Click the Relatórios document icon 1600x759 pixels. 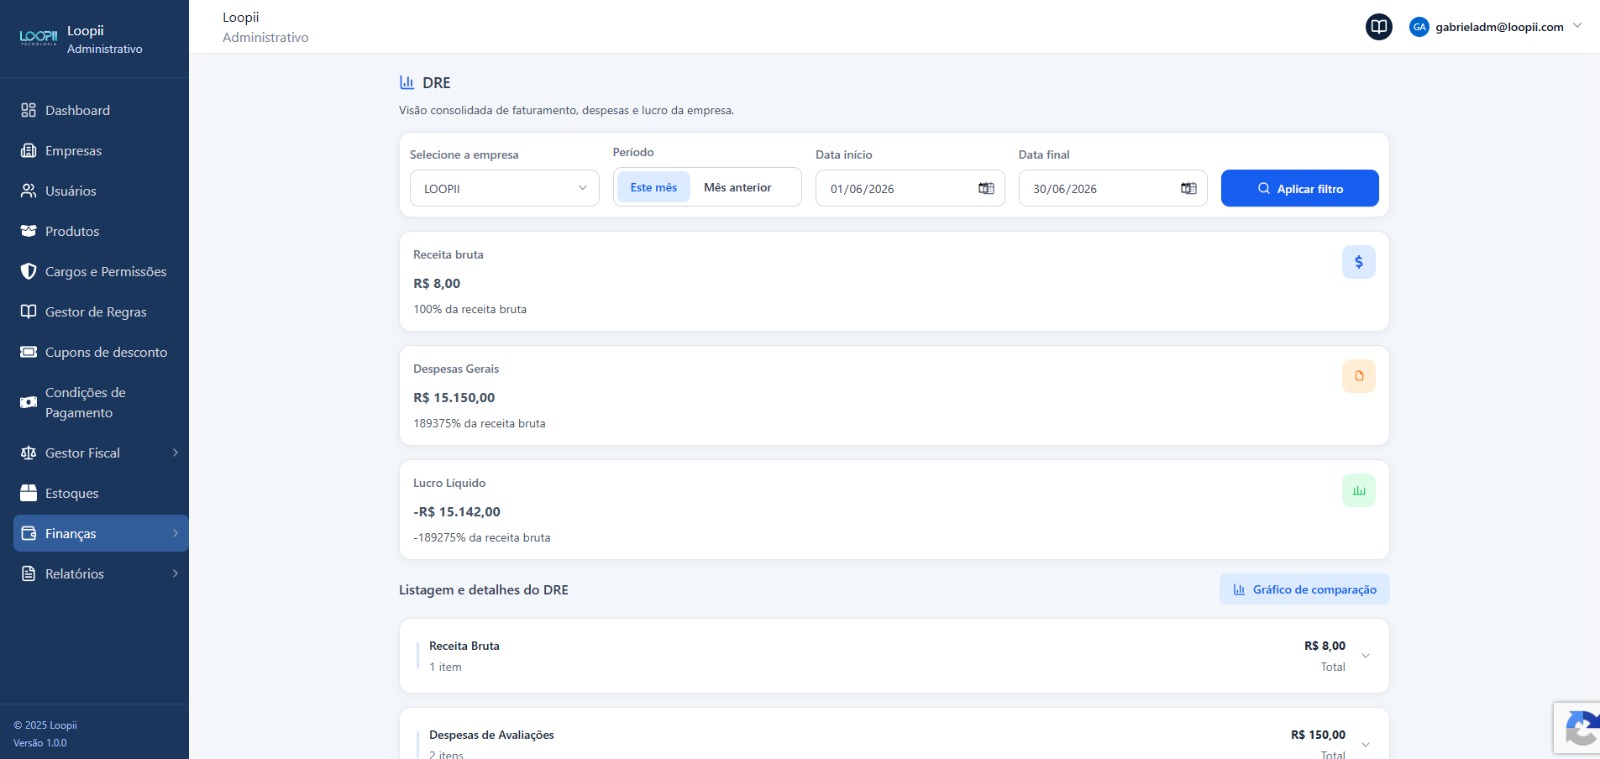(x=28, y=573)
